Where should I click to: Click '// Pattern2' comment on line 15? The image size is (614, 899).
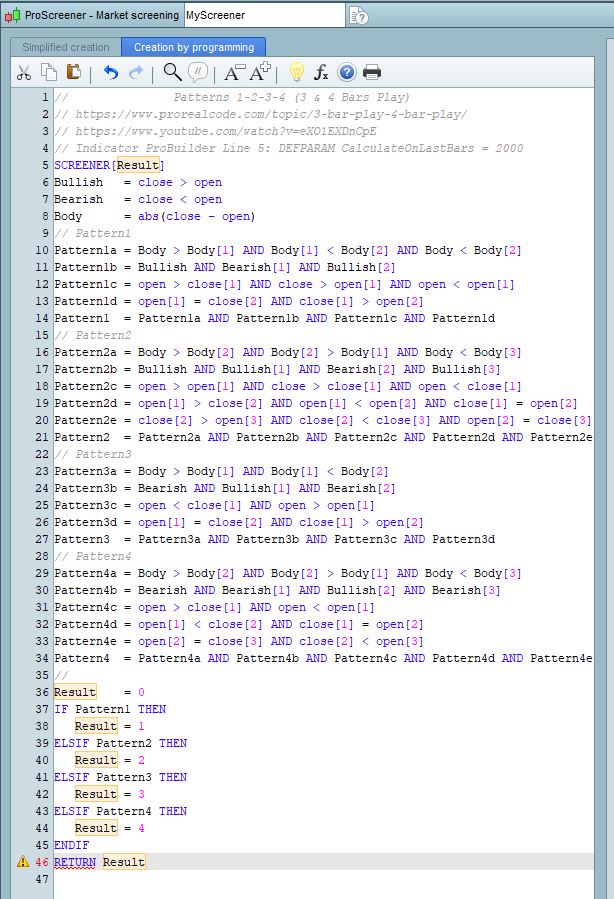point(92,335)
